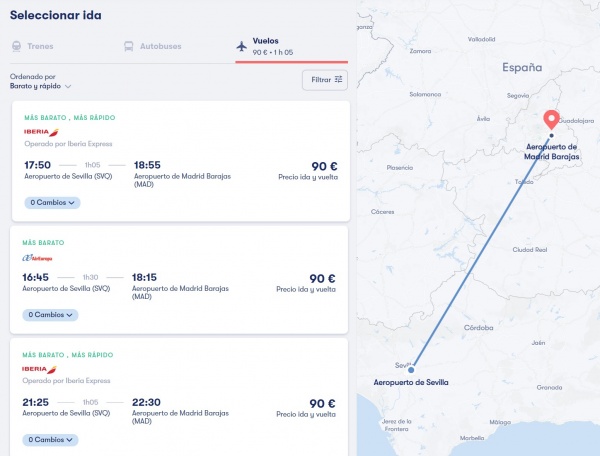Click the airplane icon in Vuelos tab
The width and height of the screenshot is (600, 456).
click(x=241, y=46)
